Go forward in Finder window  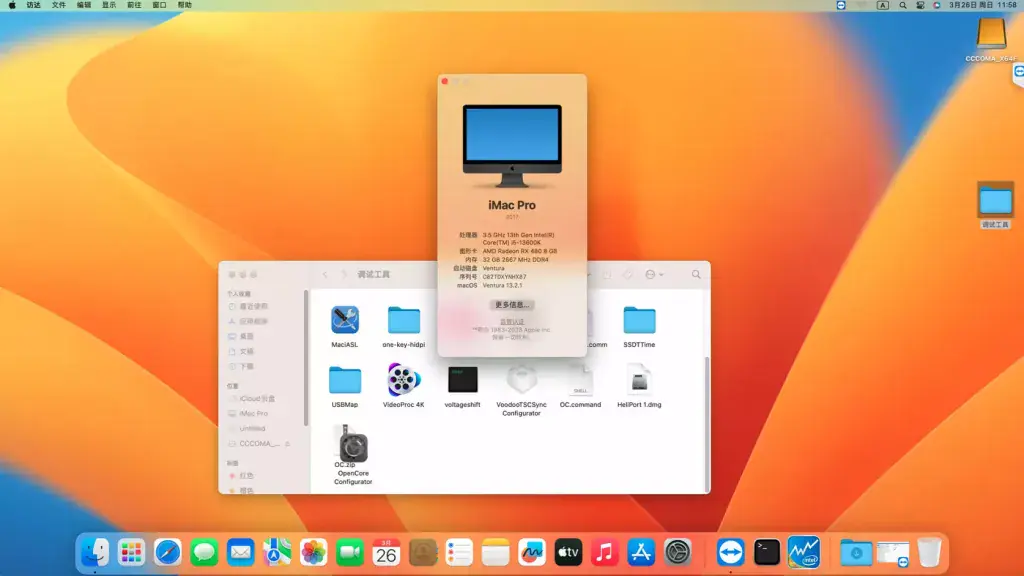(x=344, y=274)
